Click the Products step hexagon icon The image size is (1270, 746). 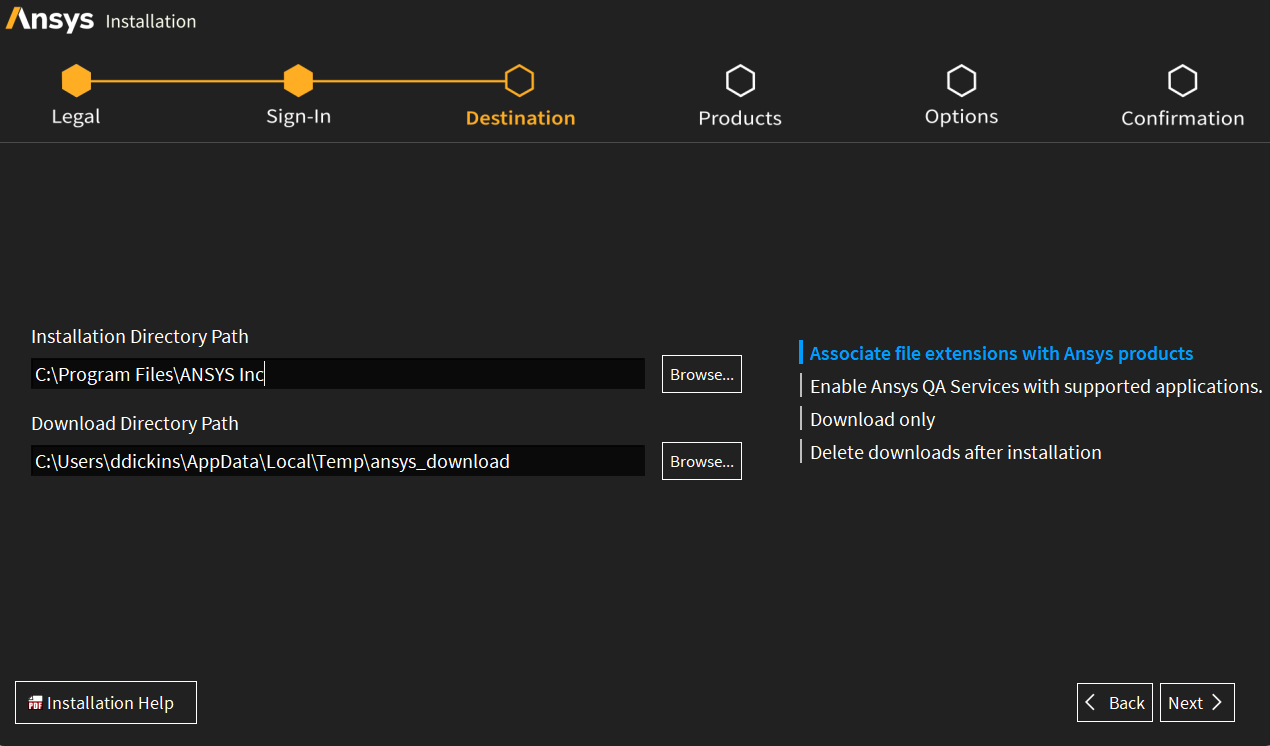(740, 81)
